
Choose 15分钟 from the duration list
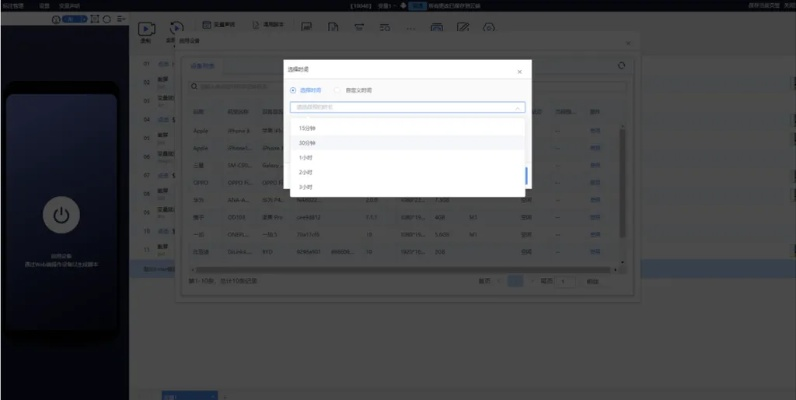click(306, 128)
